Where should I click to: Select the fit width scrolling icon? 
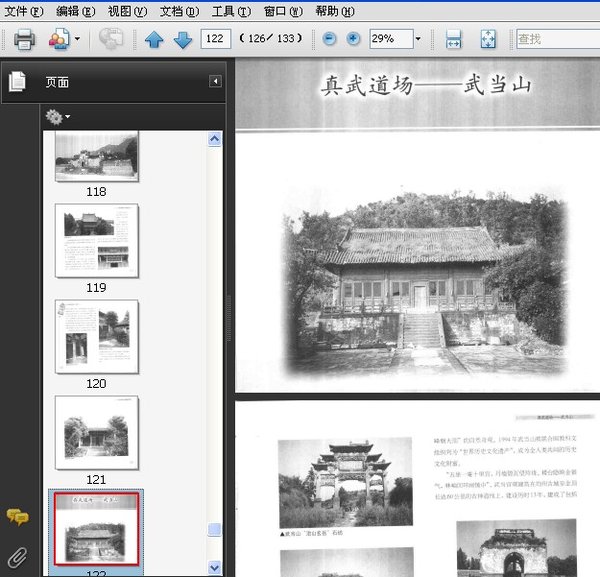click(454, 39)
